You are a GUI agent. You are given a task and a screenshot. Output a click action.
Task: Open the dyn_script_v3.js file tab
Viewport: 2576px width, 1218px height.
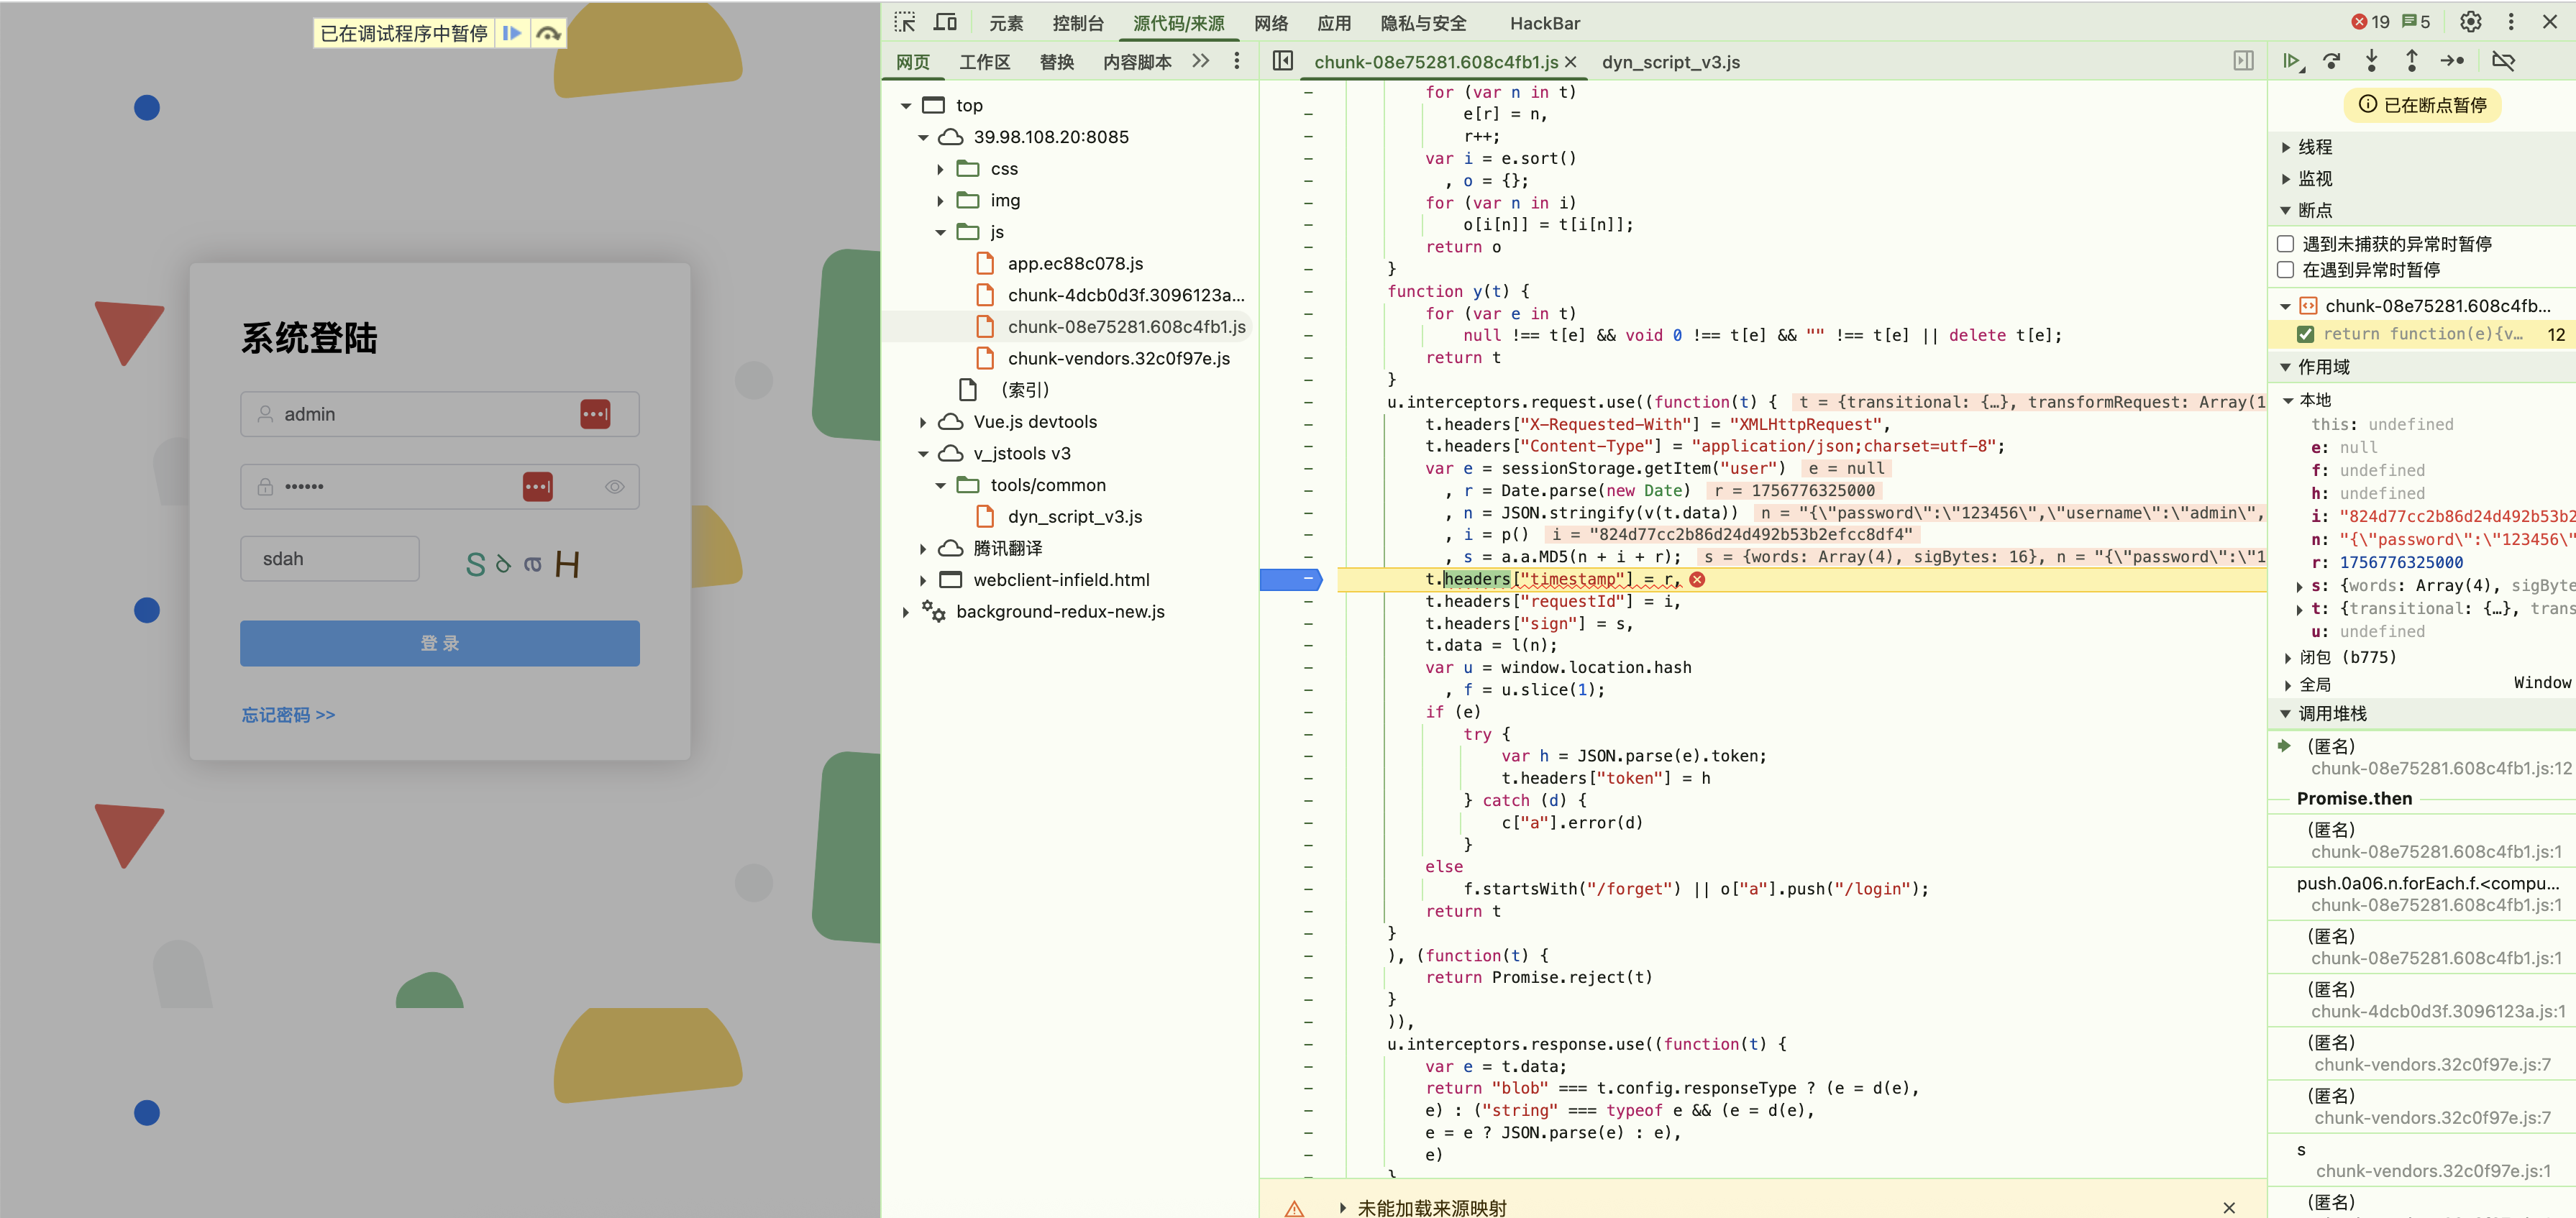[1670, 62]
